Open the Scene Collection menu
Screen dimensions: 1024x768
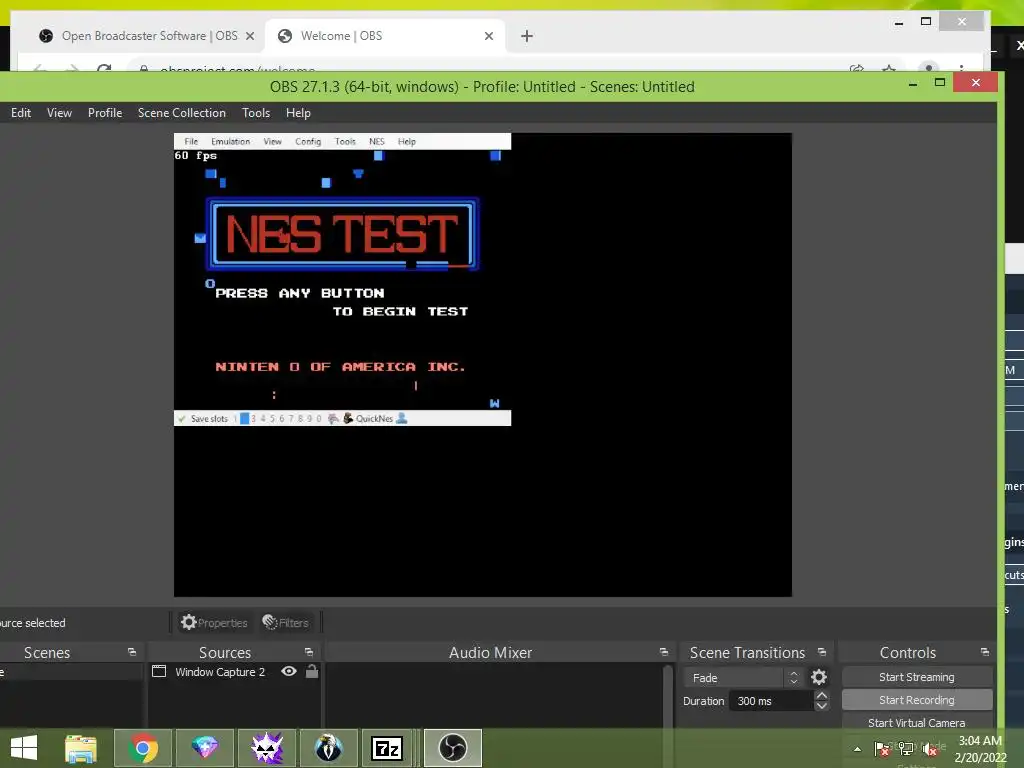click(182, 113)
